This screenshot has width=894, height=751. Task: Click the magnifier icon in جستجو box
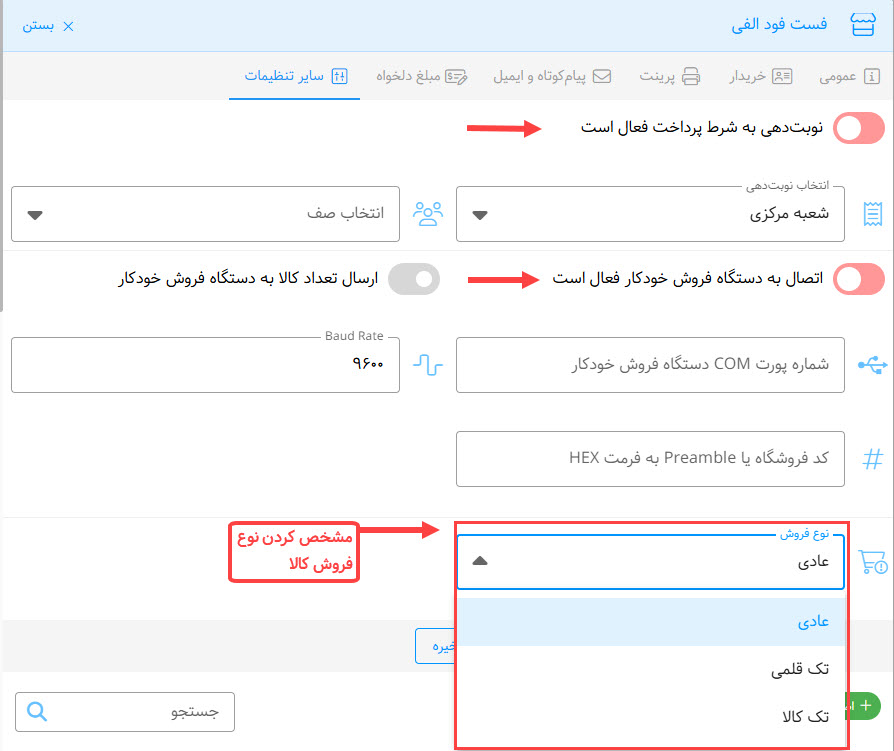point(38,712)
